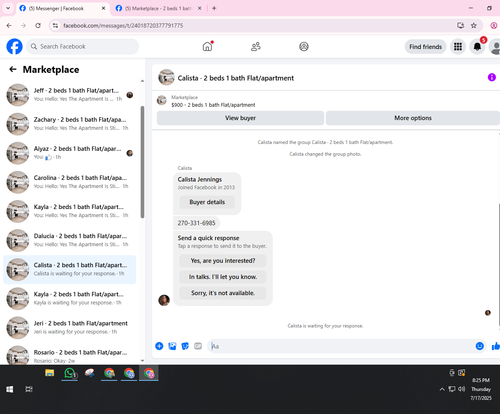Click the View buyer button

(x=240, y=118)
